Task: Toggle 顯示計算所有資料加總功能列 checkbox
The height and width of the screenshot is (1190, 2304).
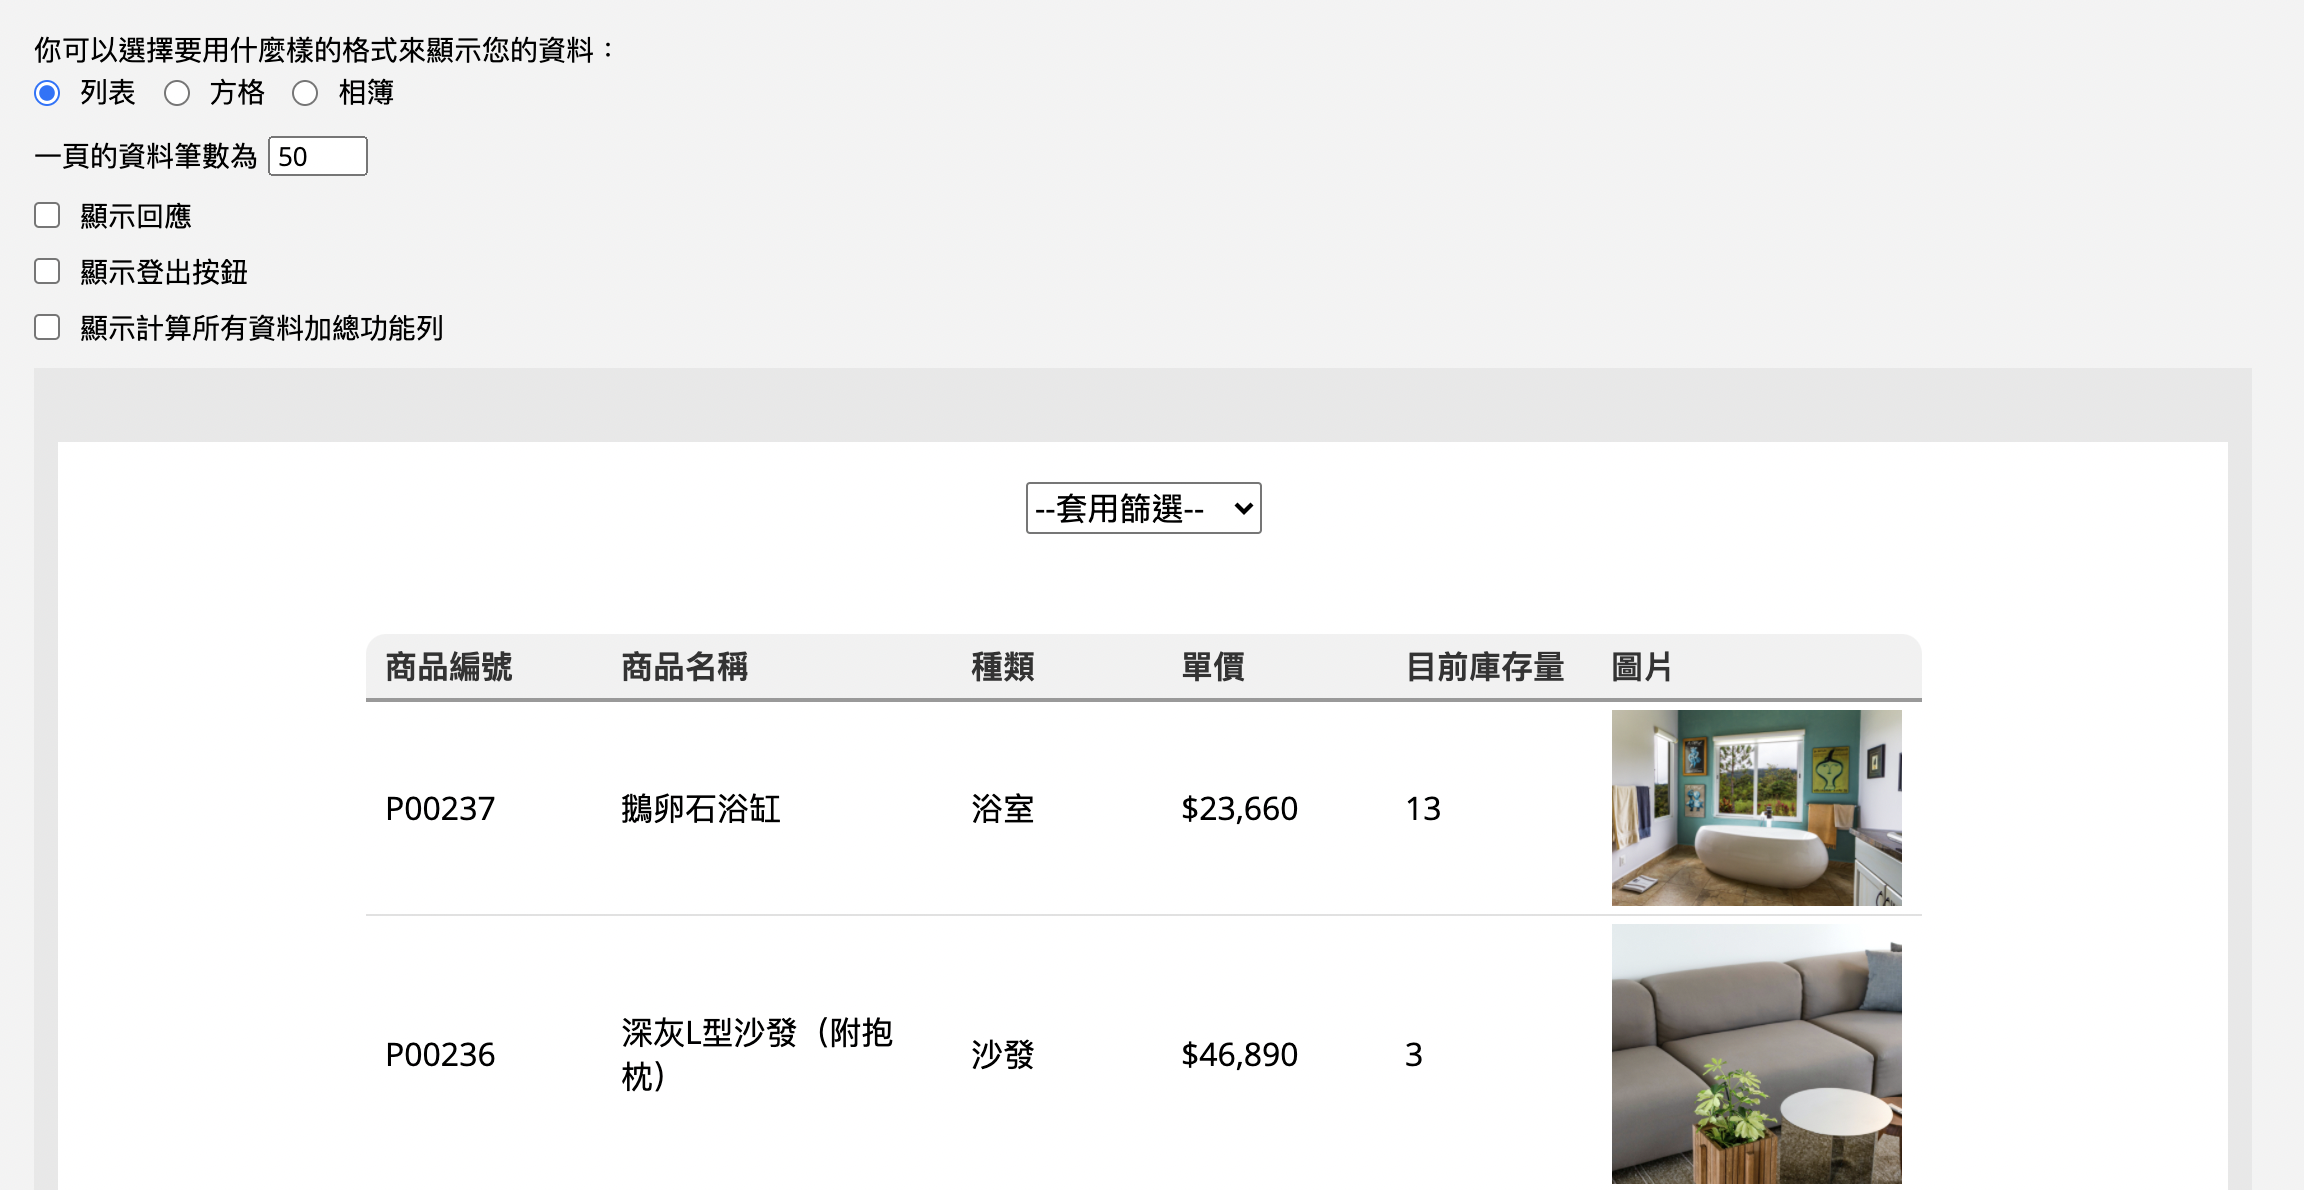Action: pyautogui.click(x=47, y=328)
